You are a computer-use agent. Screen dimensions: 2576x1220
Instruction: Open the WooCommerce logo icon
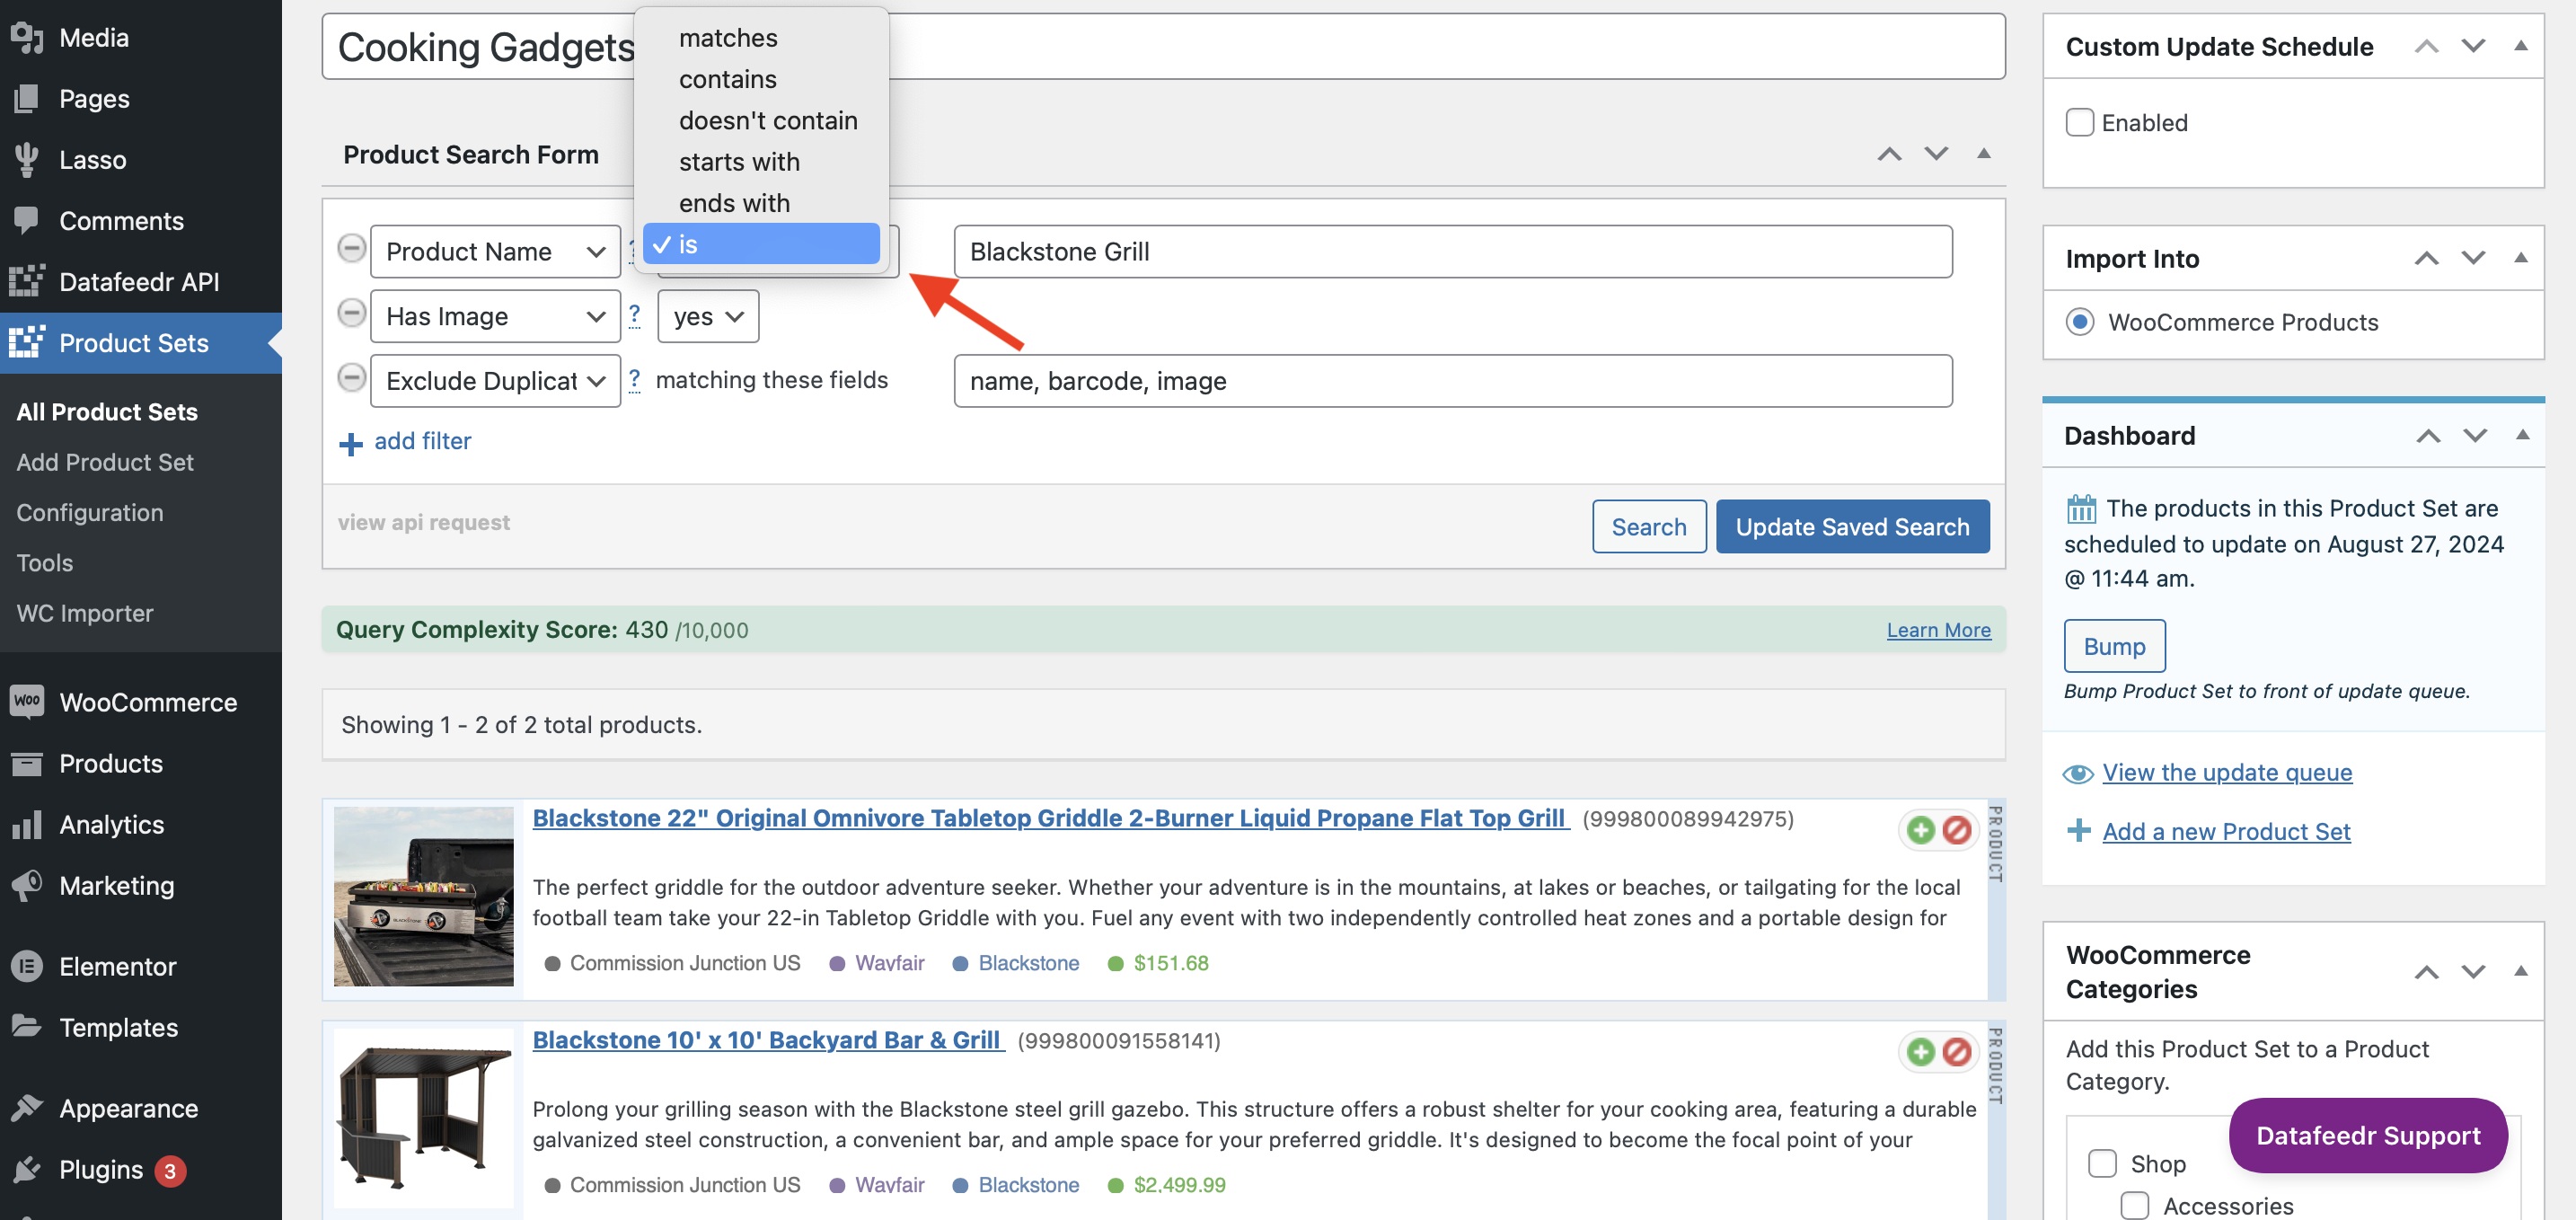coord(27,702)
